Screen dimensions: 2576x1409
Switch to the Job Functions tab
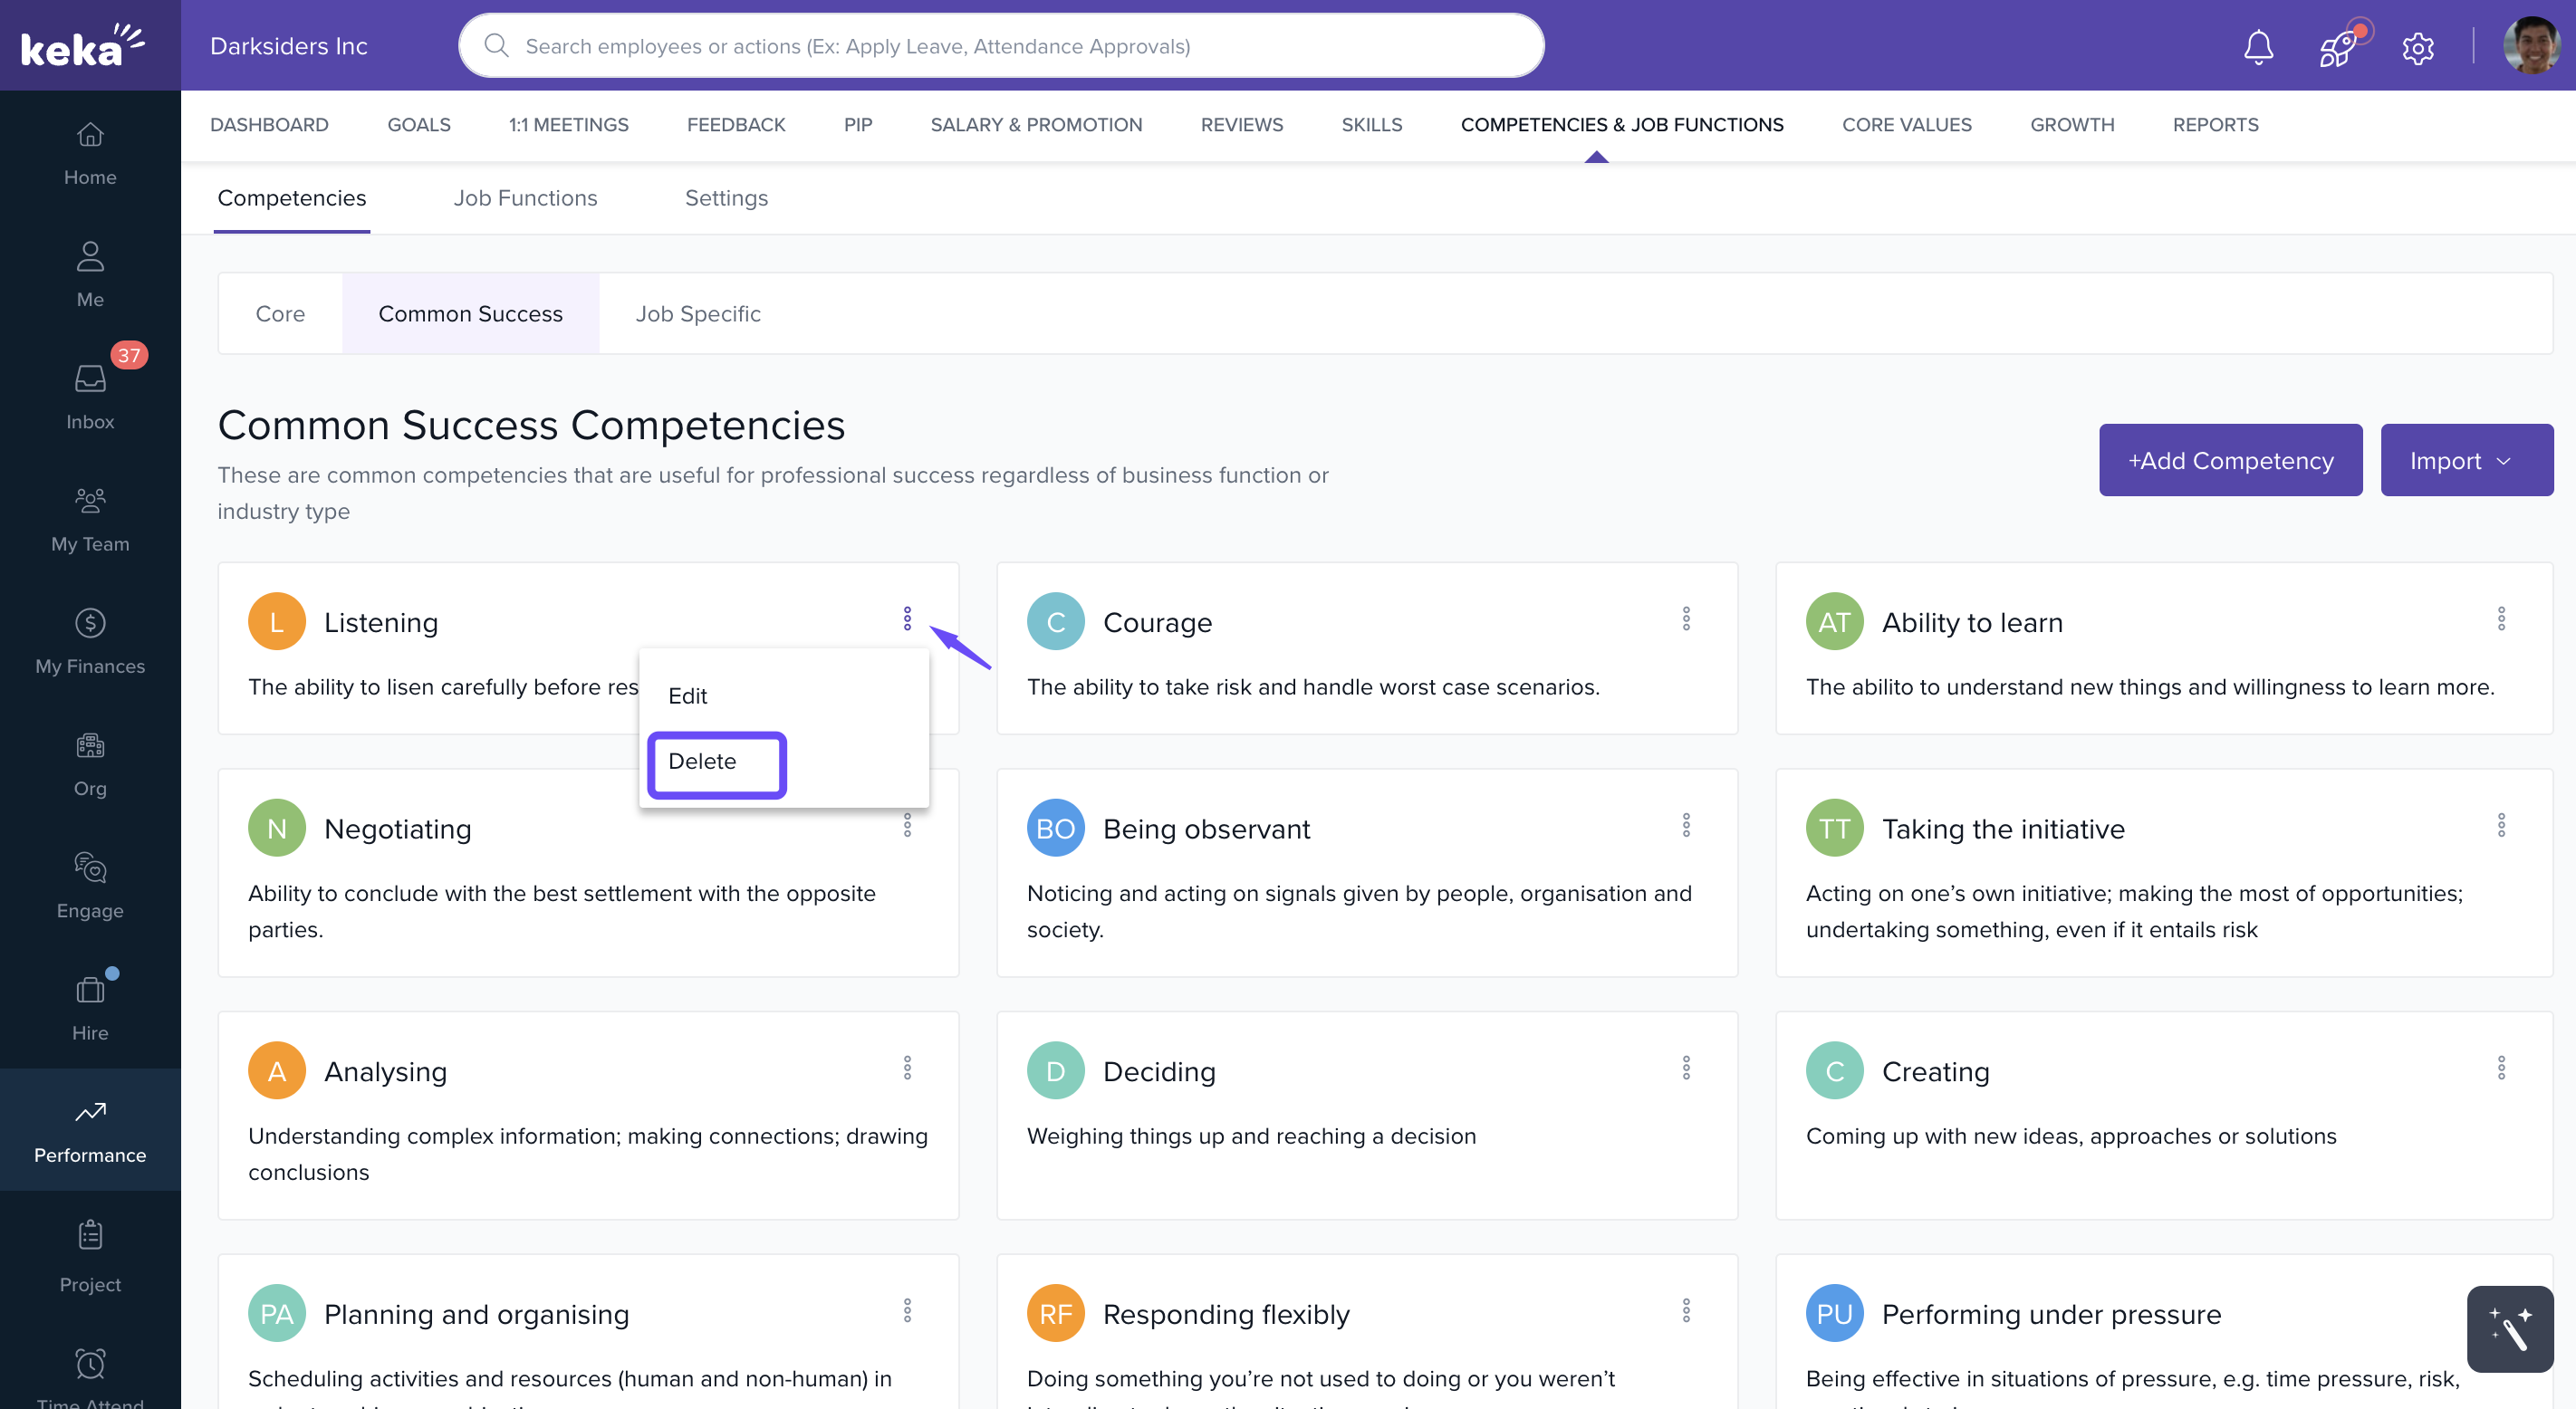pyautogui.click(x=525, y=198)
